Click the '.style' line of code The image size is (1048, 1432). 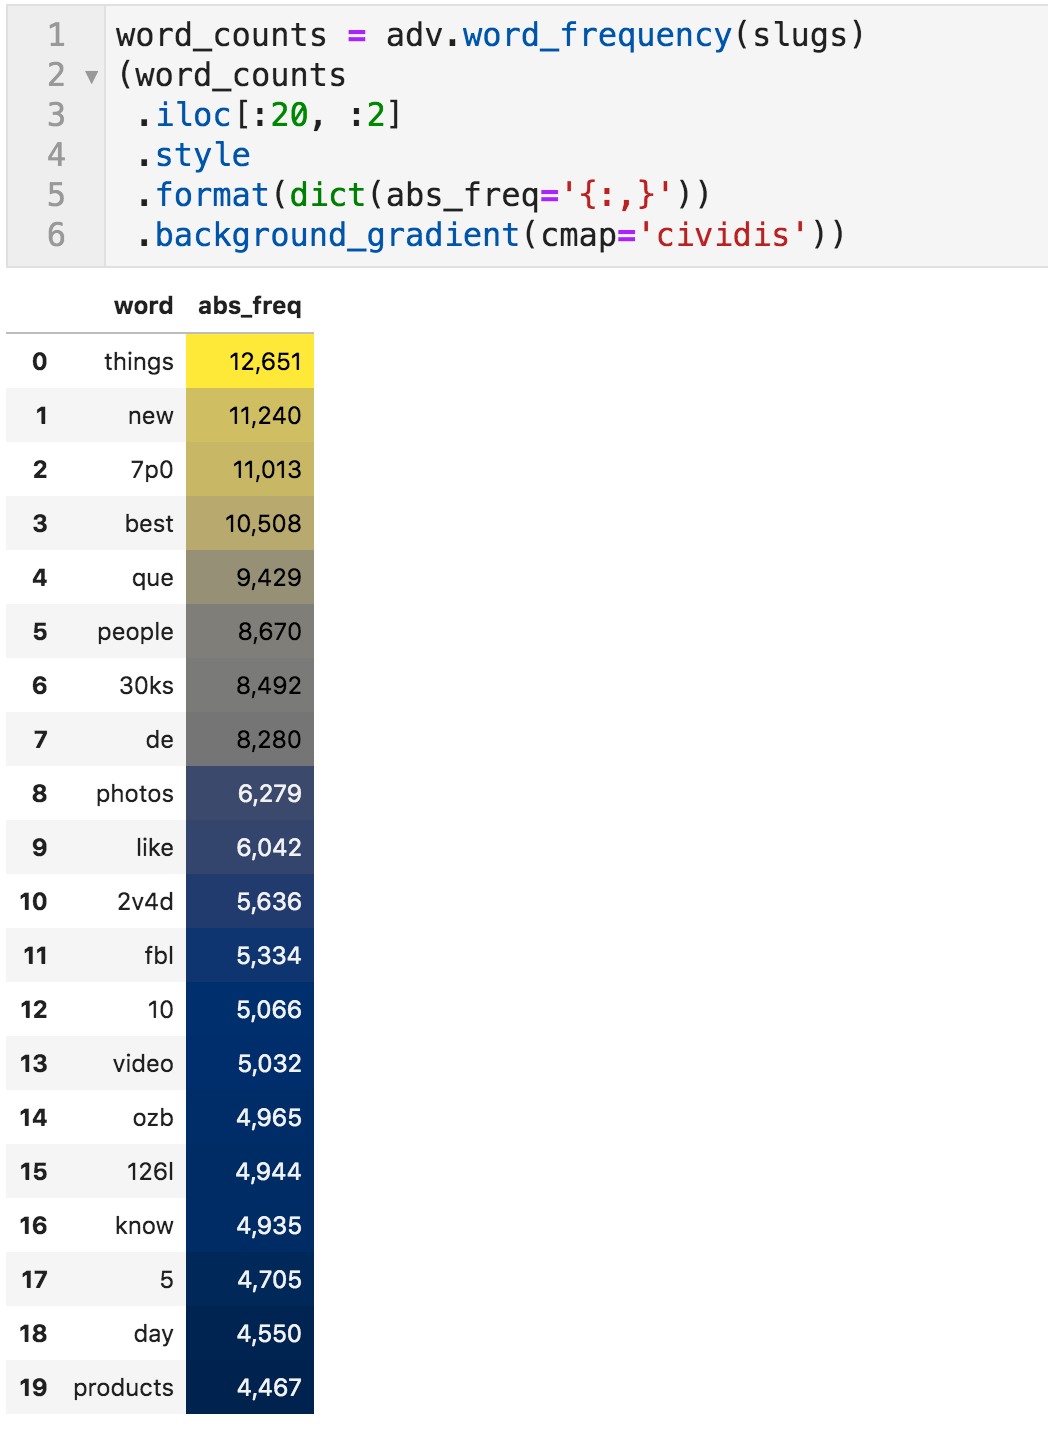pos(202,155)
